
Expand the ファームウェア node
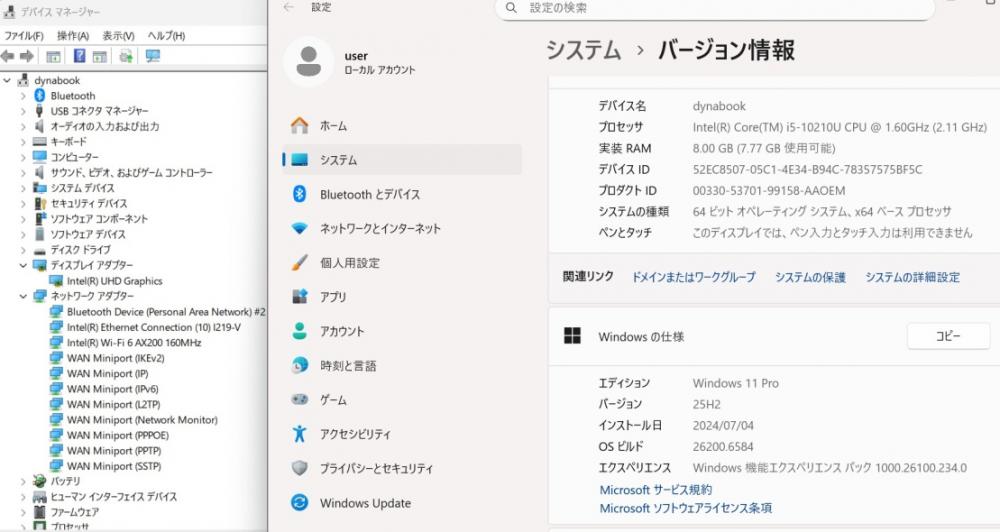click(23, 512)
